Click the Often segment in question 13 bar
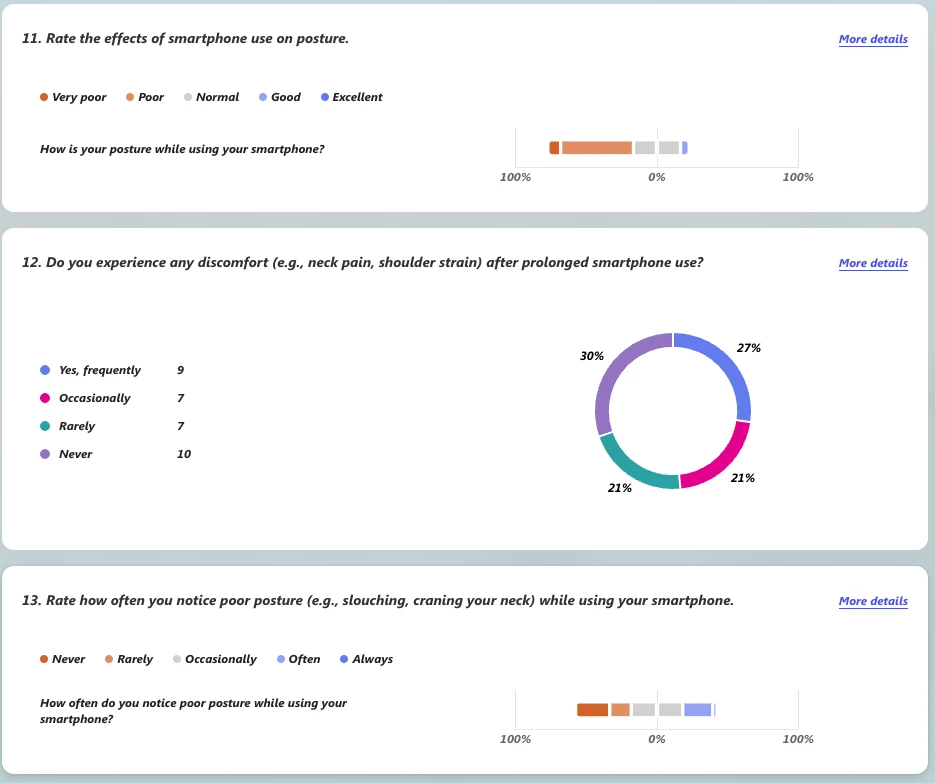Image resolution: width=935 pixels, height=783 pixels. pyautogui.click(x=698, y=710)
